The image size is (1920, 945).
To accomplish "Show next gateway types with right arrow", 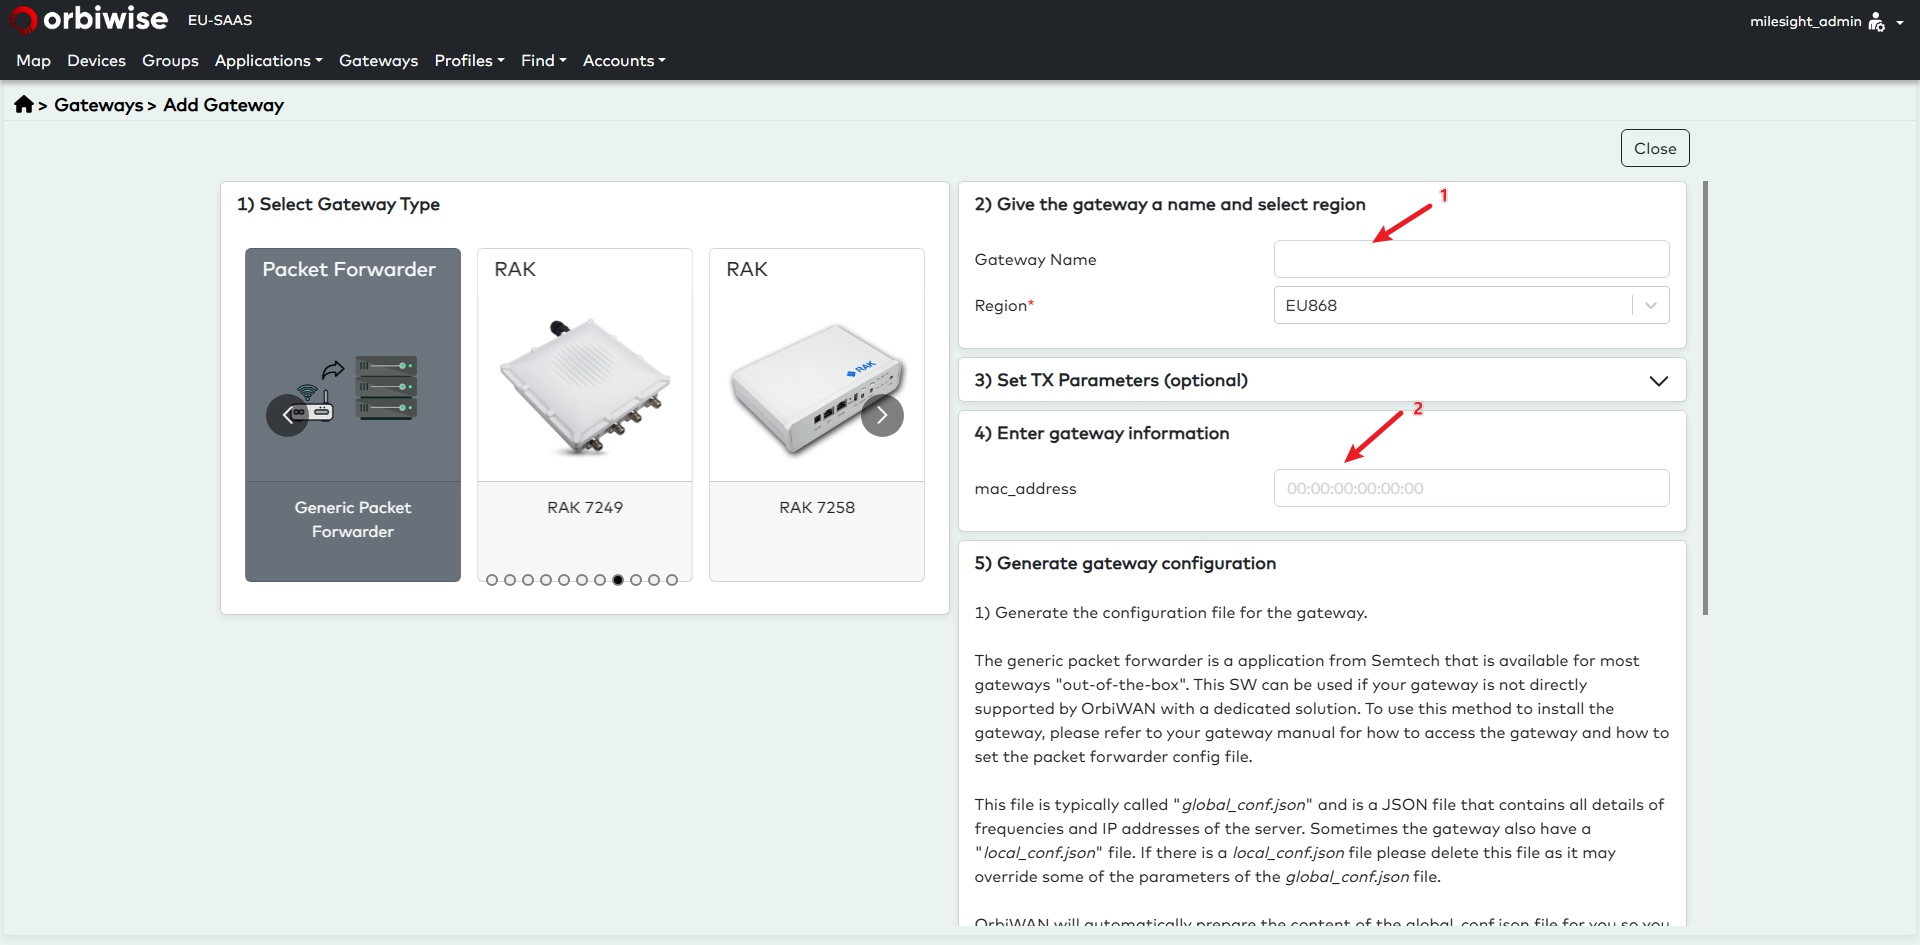I will pyautogui.click(x=882, y=415).
